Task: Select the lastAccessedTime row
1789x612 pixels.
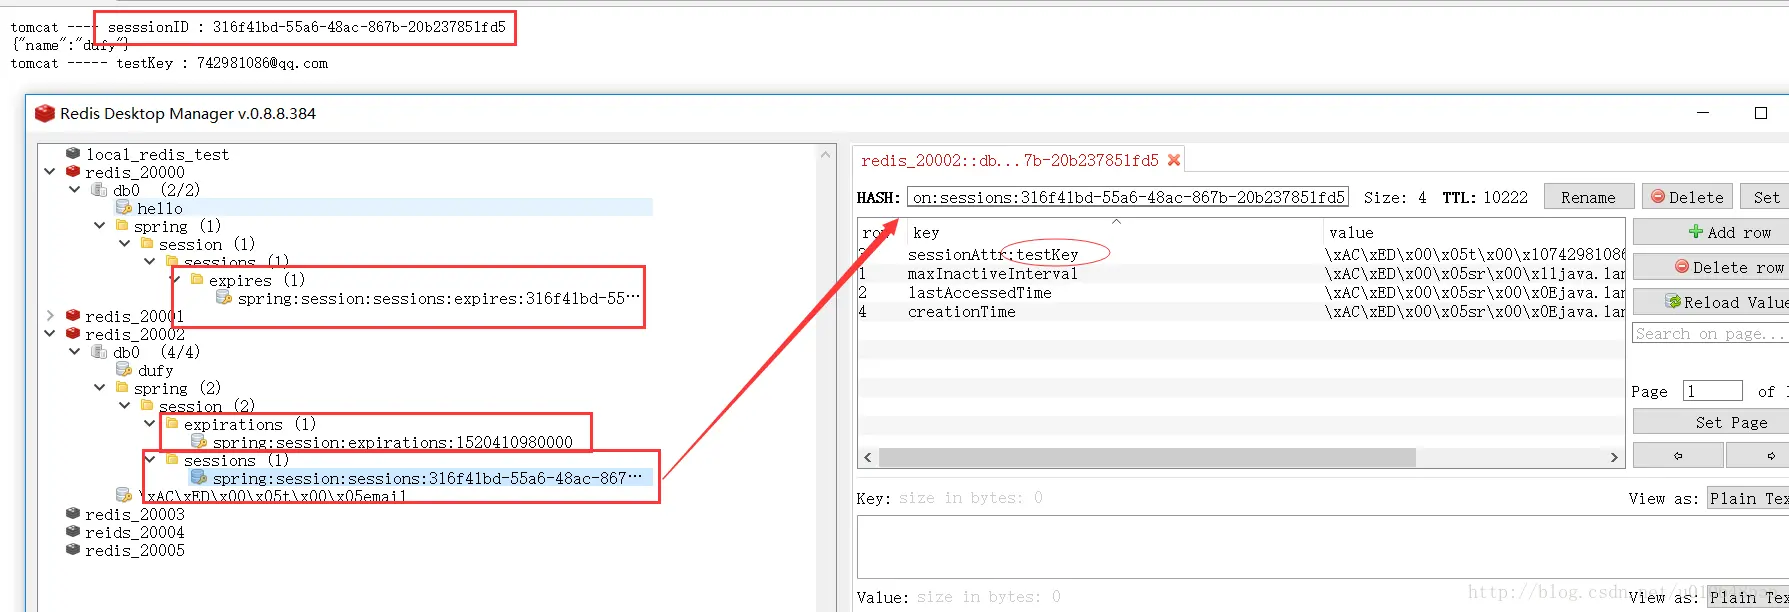Action: (1241, 292)
